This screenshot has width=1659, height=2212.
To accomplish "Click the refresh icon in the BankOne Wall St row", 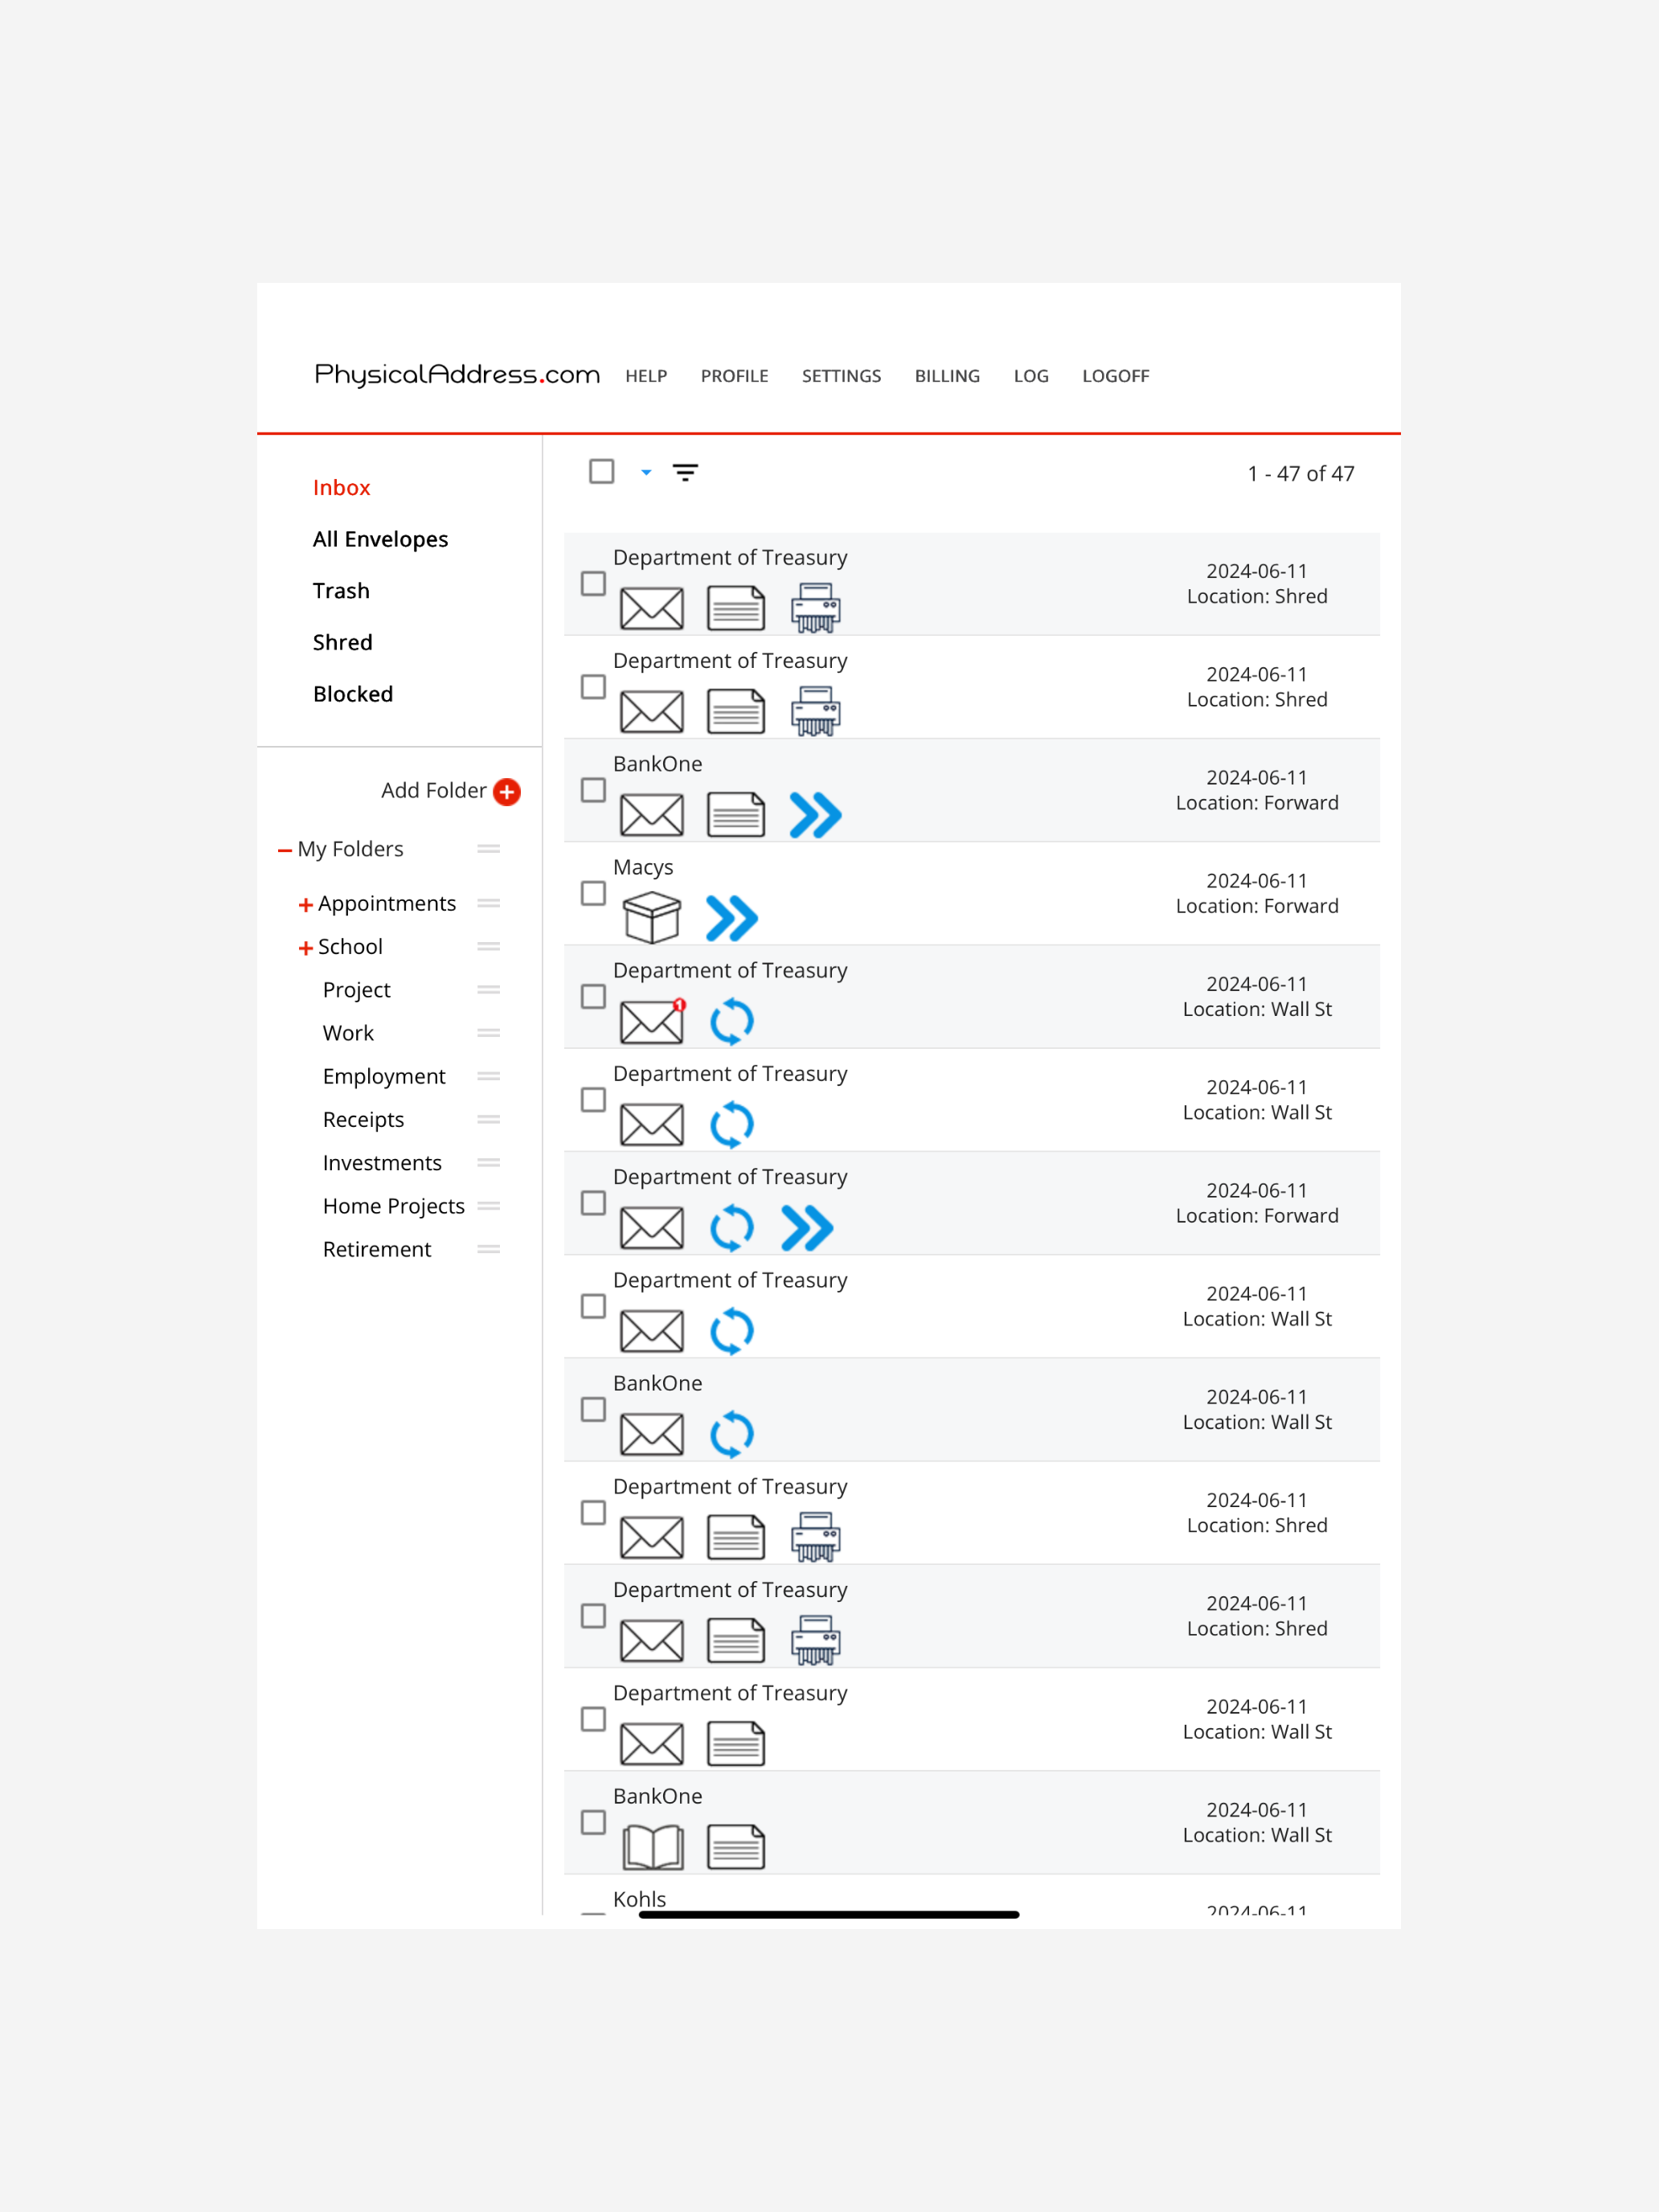I will tap(732, 1434).
